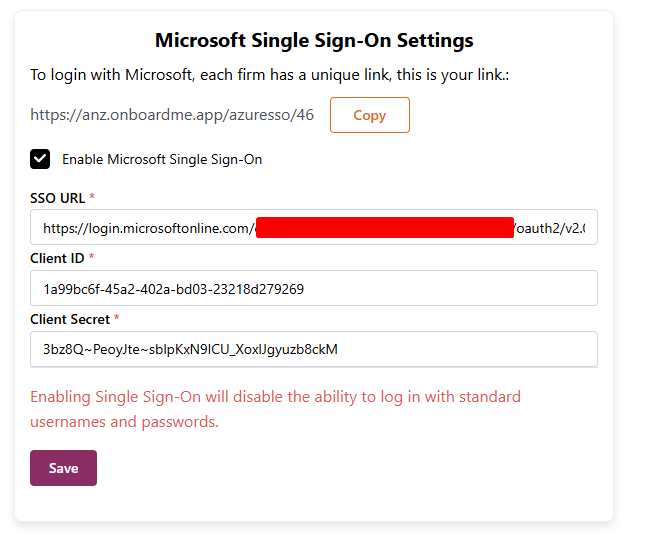Click the red Single Sign-On warning message

click(275, 409)
